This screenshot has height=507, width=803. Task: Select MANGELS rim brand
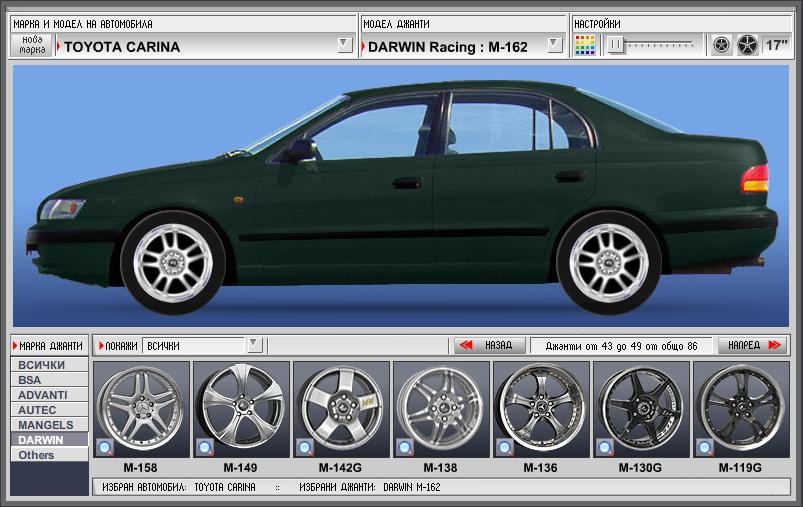coord(49,425)
